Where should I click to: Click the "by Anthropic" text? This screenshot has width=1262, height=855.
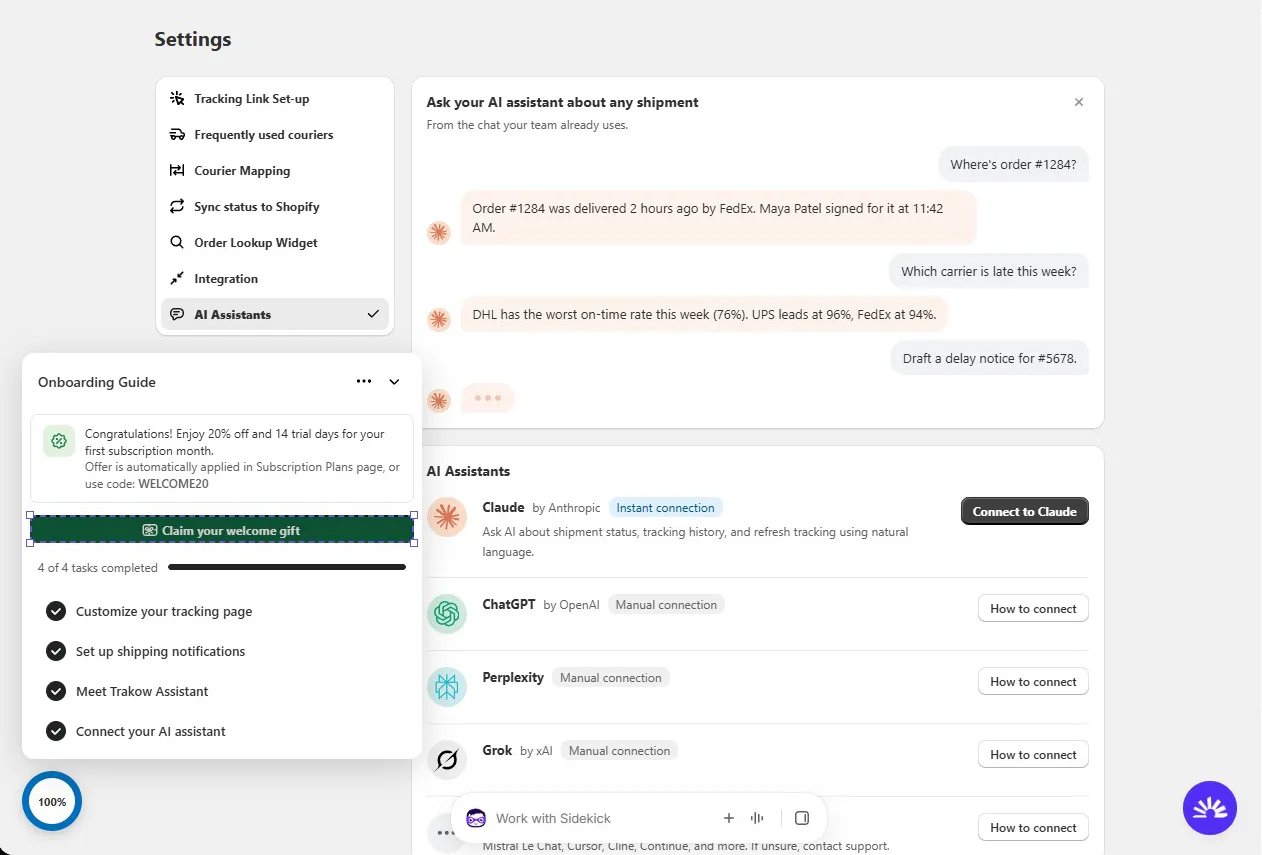click(x=566, y=508)
